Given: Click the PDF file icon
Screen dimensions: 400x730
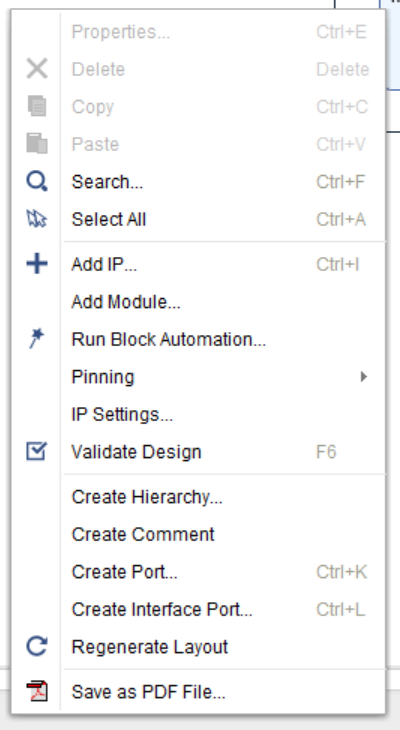Looking at the screenshot, I should pos(37,691).
